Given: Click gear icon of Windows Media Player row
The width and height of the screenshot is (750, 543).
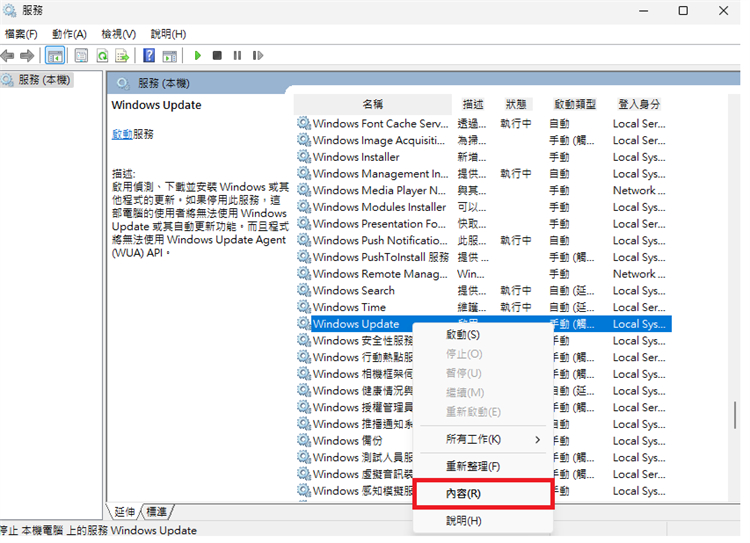Looking at the screenshot, I should (303, 191).
